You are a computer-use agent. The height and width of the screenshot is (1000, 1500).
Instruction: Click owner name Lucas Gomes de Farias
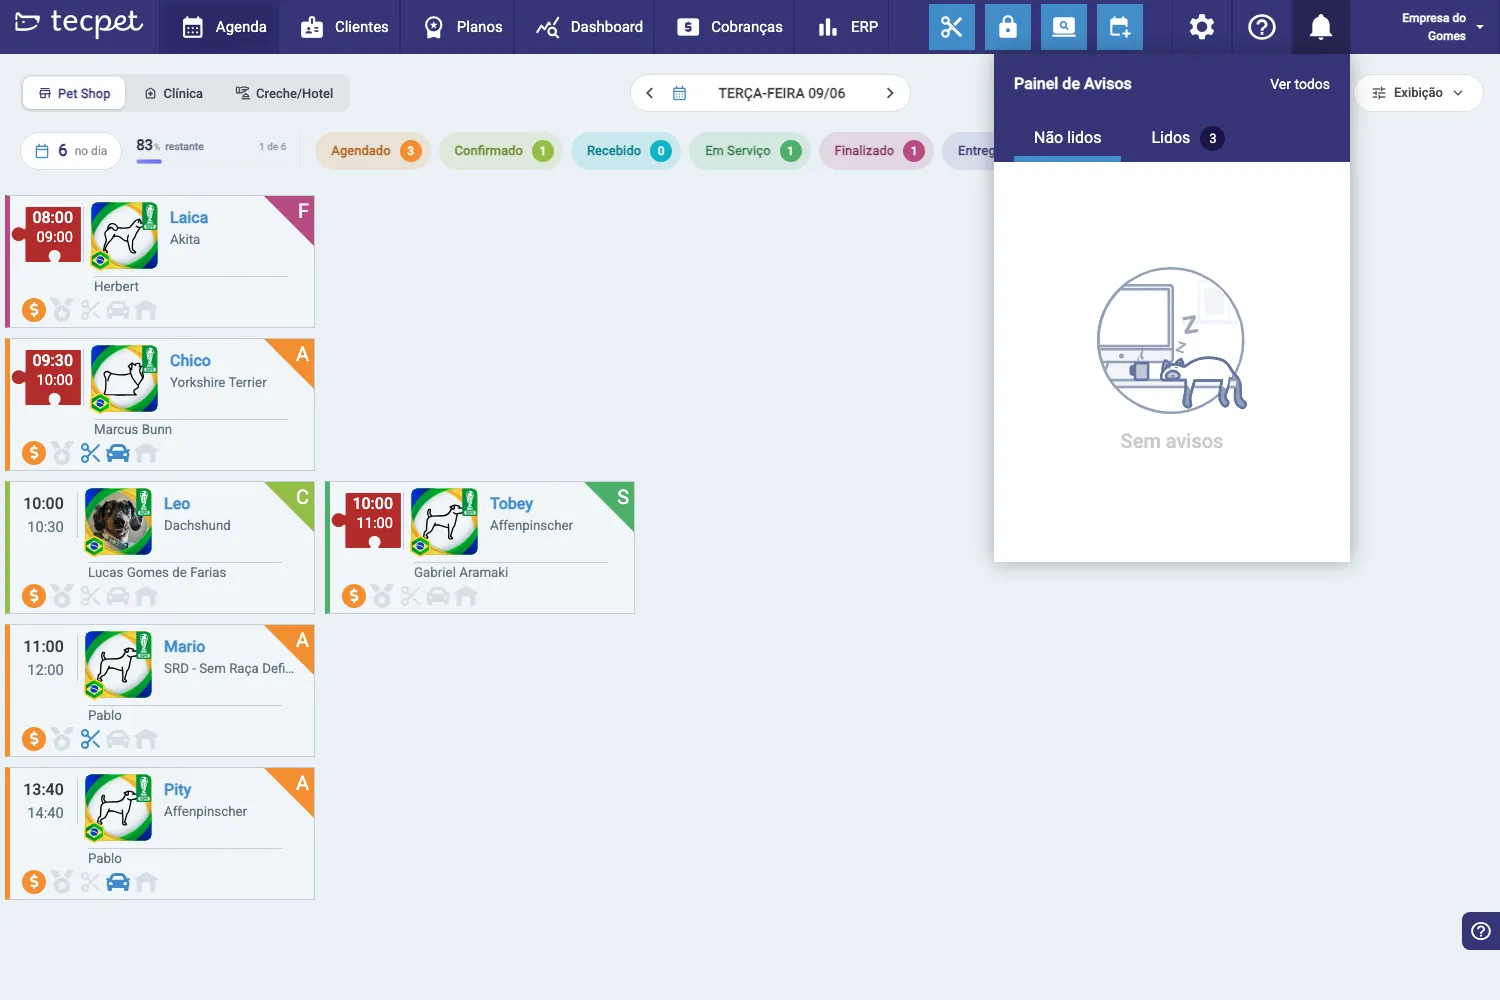[x=157, y=572]
